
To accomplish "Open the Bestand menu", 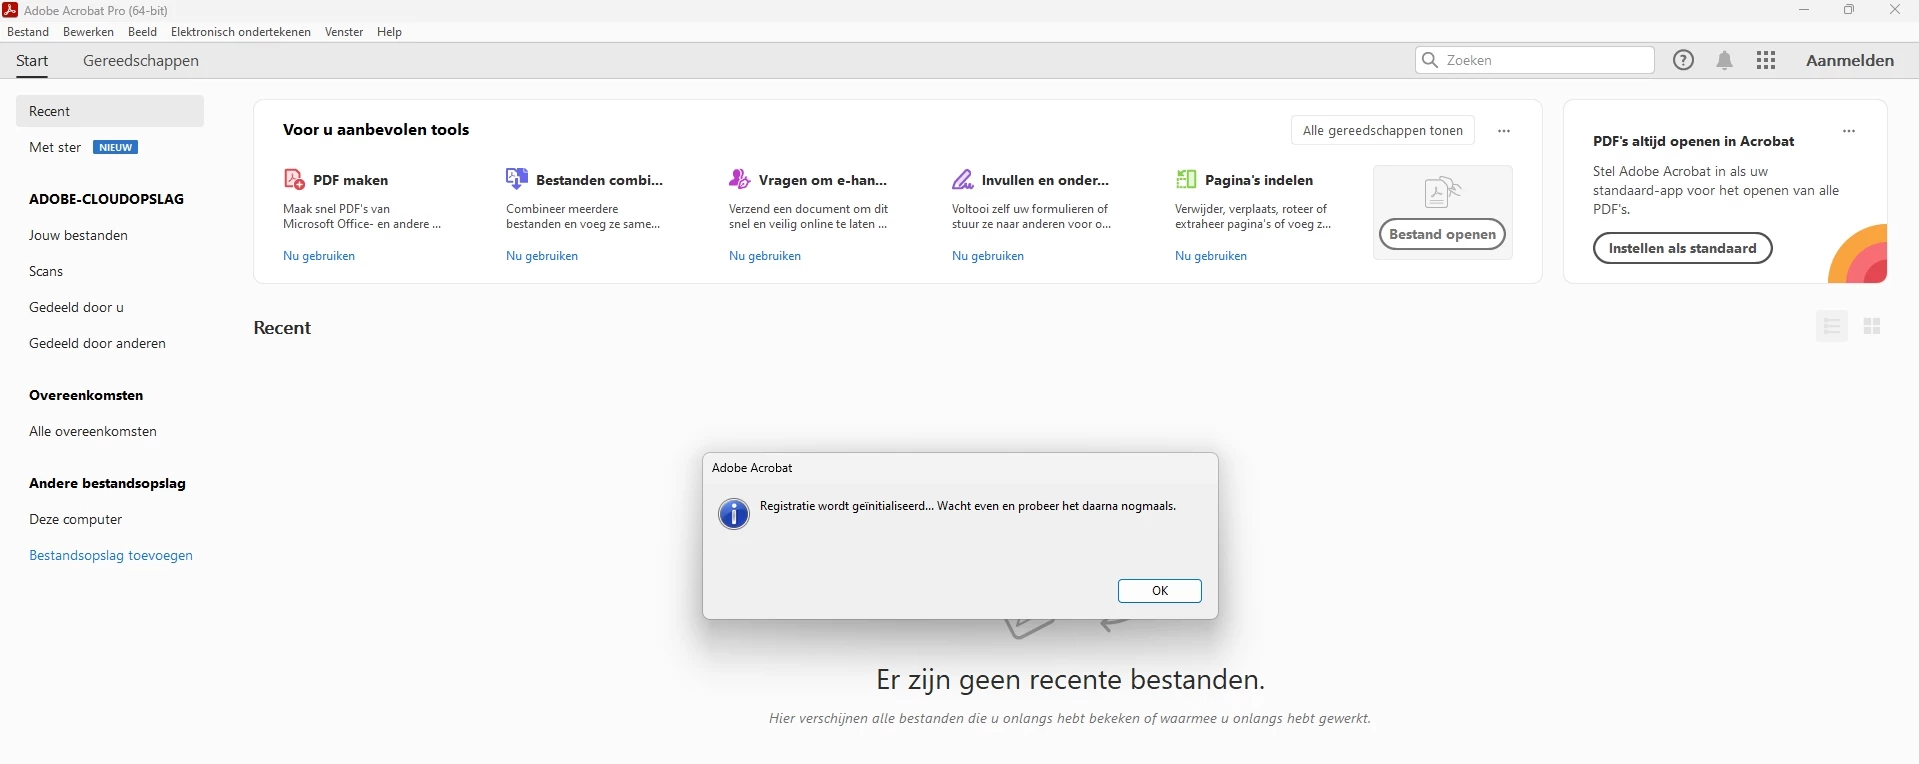I will click(x=28, y=32).
